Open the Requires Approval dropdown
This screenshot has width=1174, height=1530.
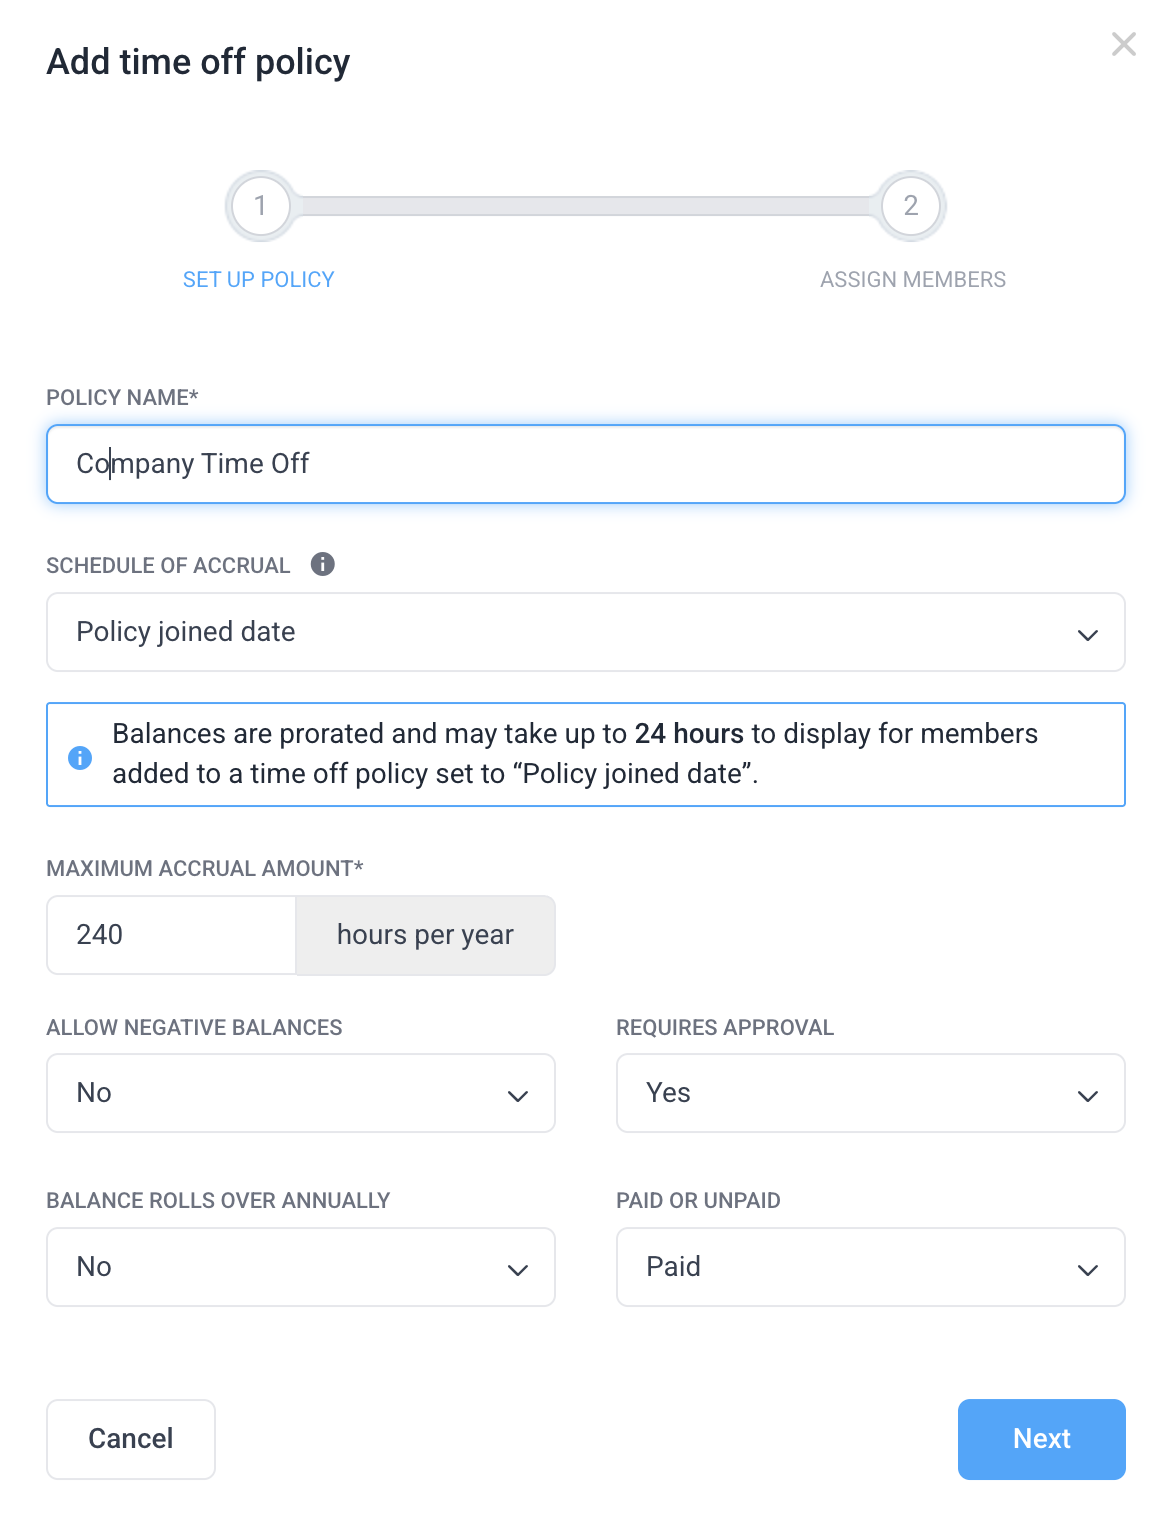coord(870,1093)
